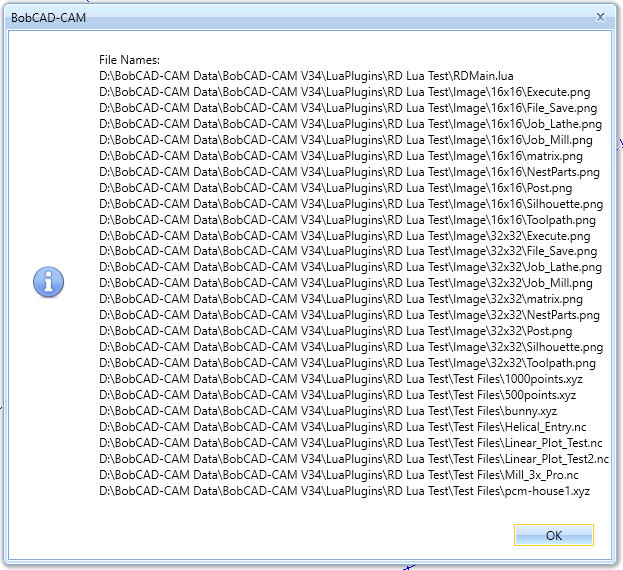Click the File Names: heading
This screenshot has height=570, width=623.
pyautogui.click(x=129, y=60)
